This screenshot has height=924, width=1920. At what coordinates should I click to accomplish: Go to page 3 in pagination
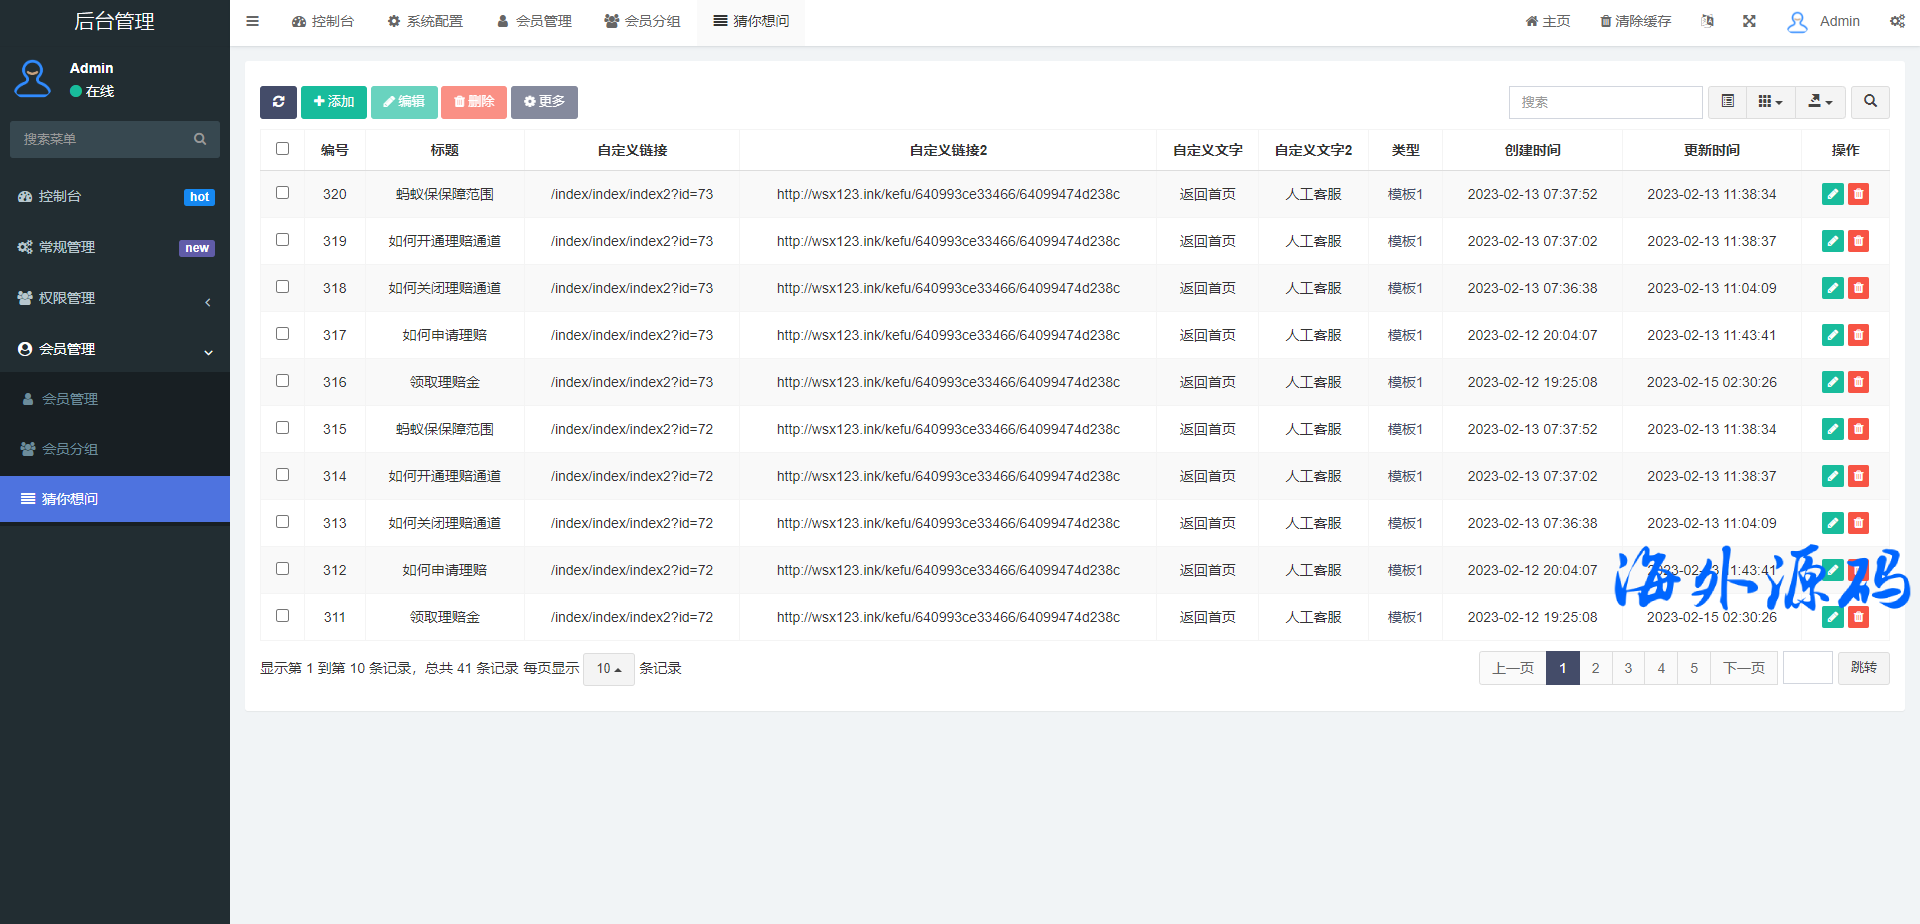pyautogui.click(x=1628, y=668)
